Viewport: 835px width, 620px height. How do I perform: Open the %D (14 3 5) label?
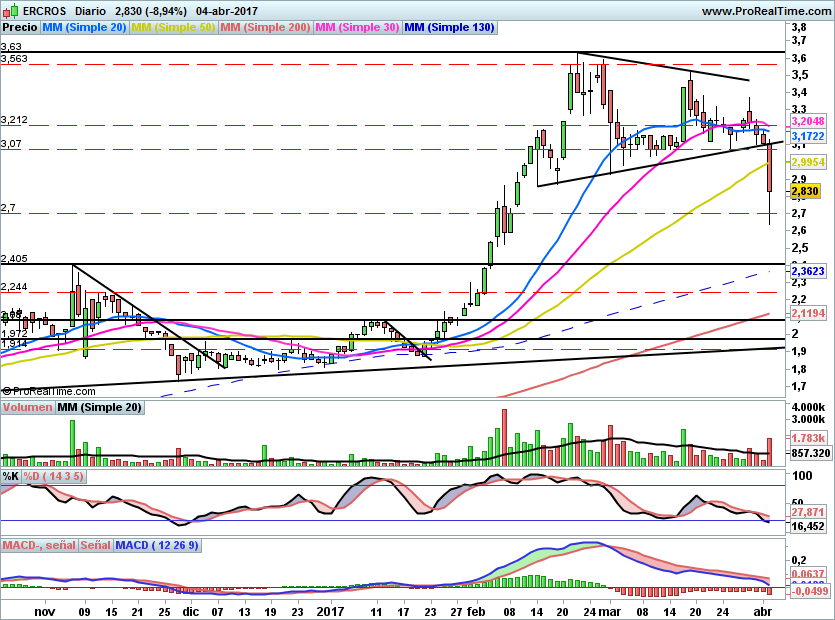[x=53, y=476]
